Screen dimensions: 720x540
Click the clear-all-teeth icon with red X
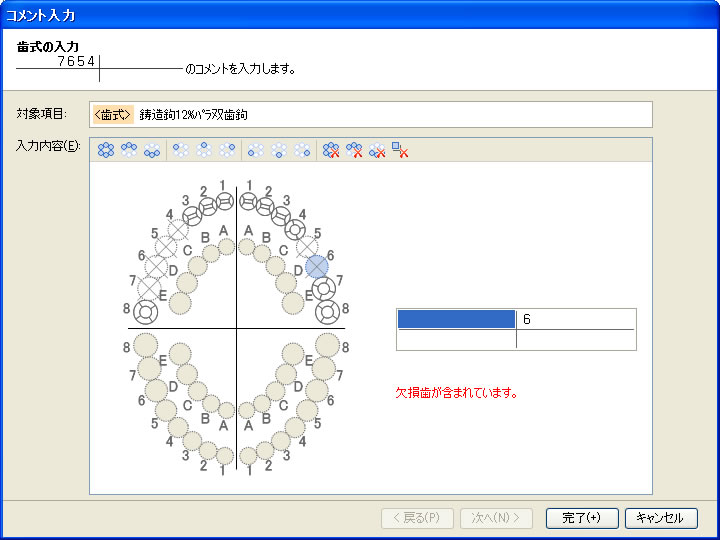[331, 150]
